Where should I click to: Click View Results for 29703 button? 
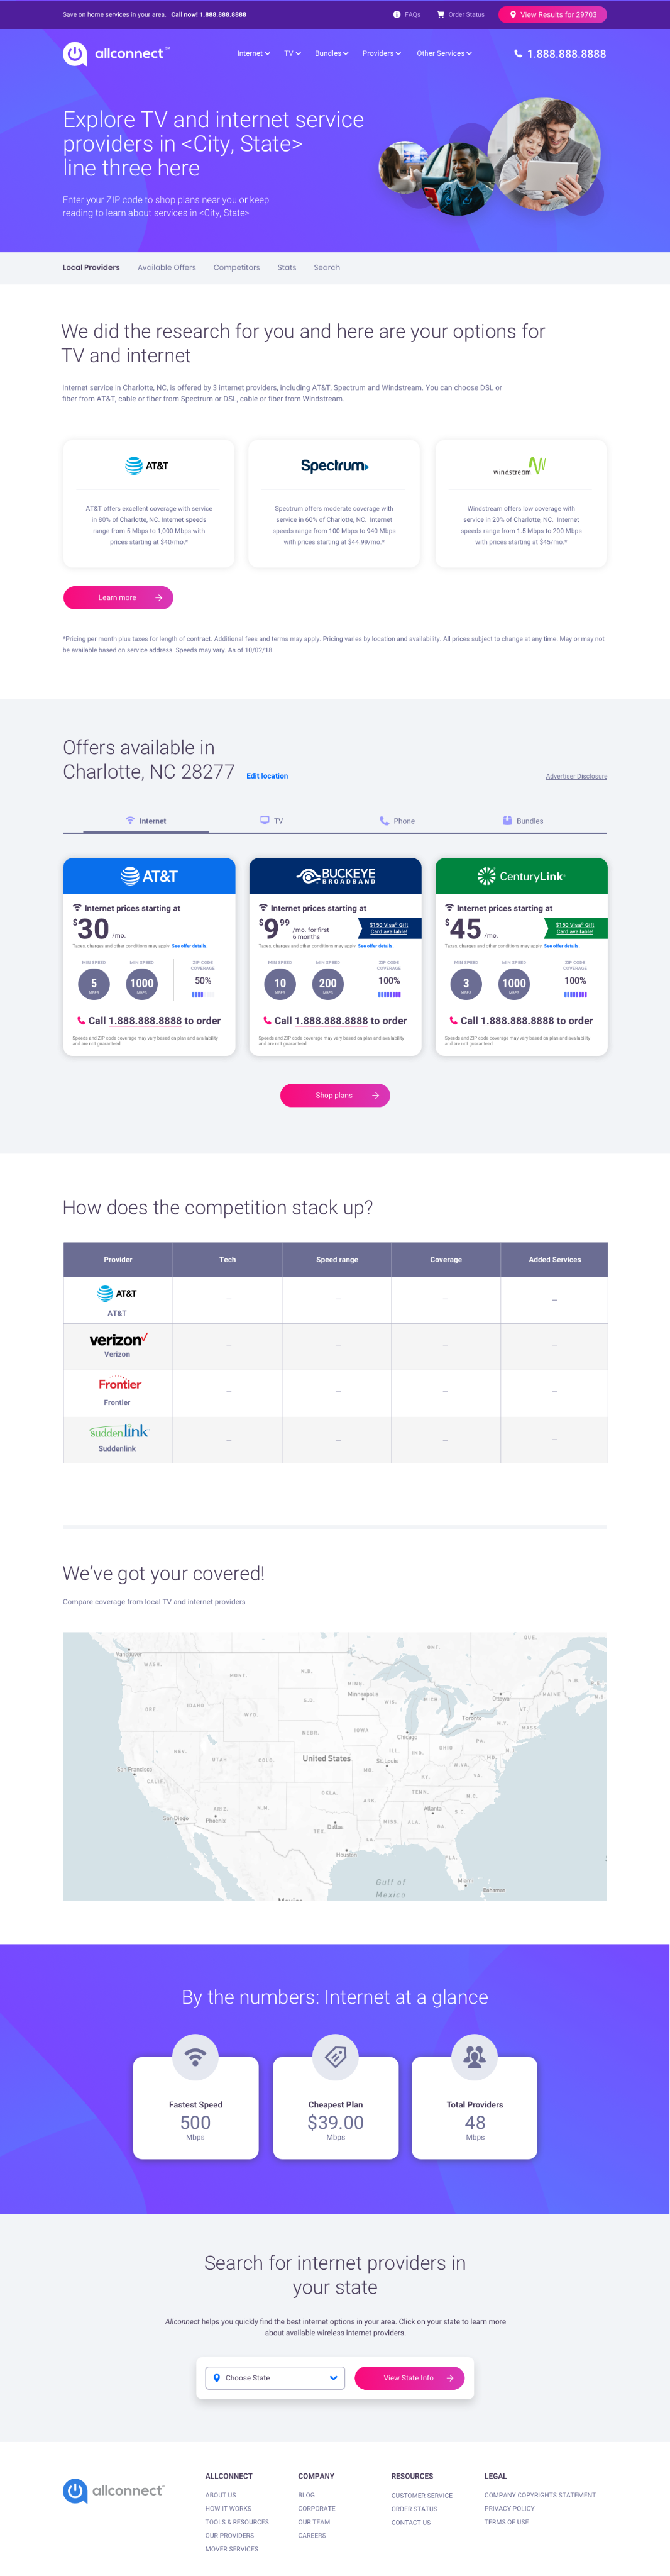552,15
